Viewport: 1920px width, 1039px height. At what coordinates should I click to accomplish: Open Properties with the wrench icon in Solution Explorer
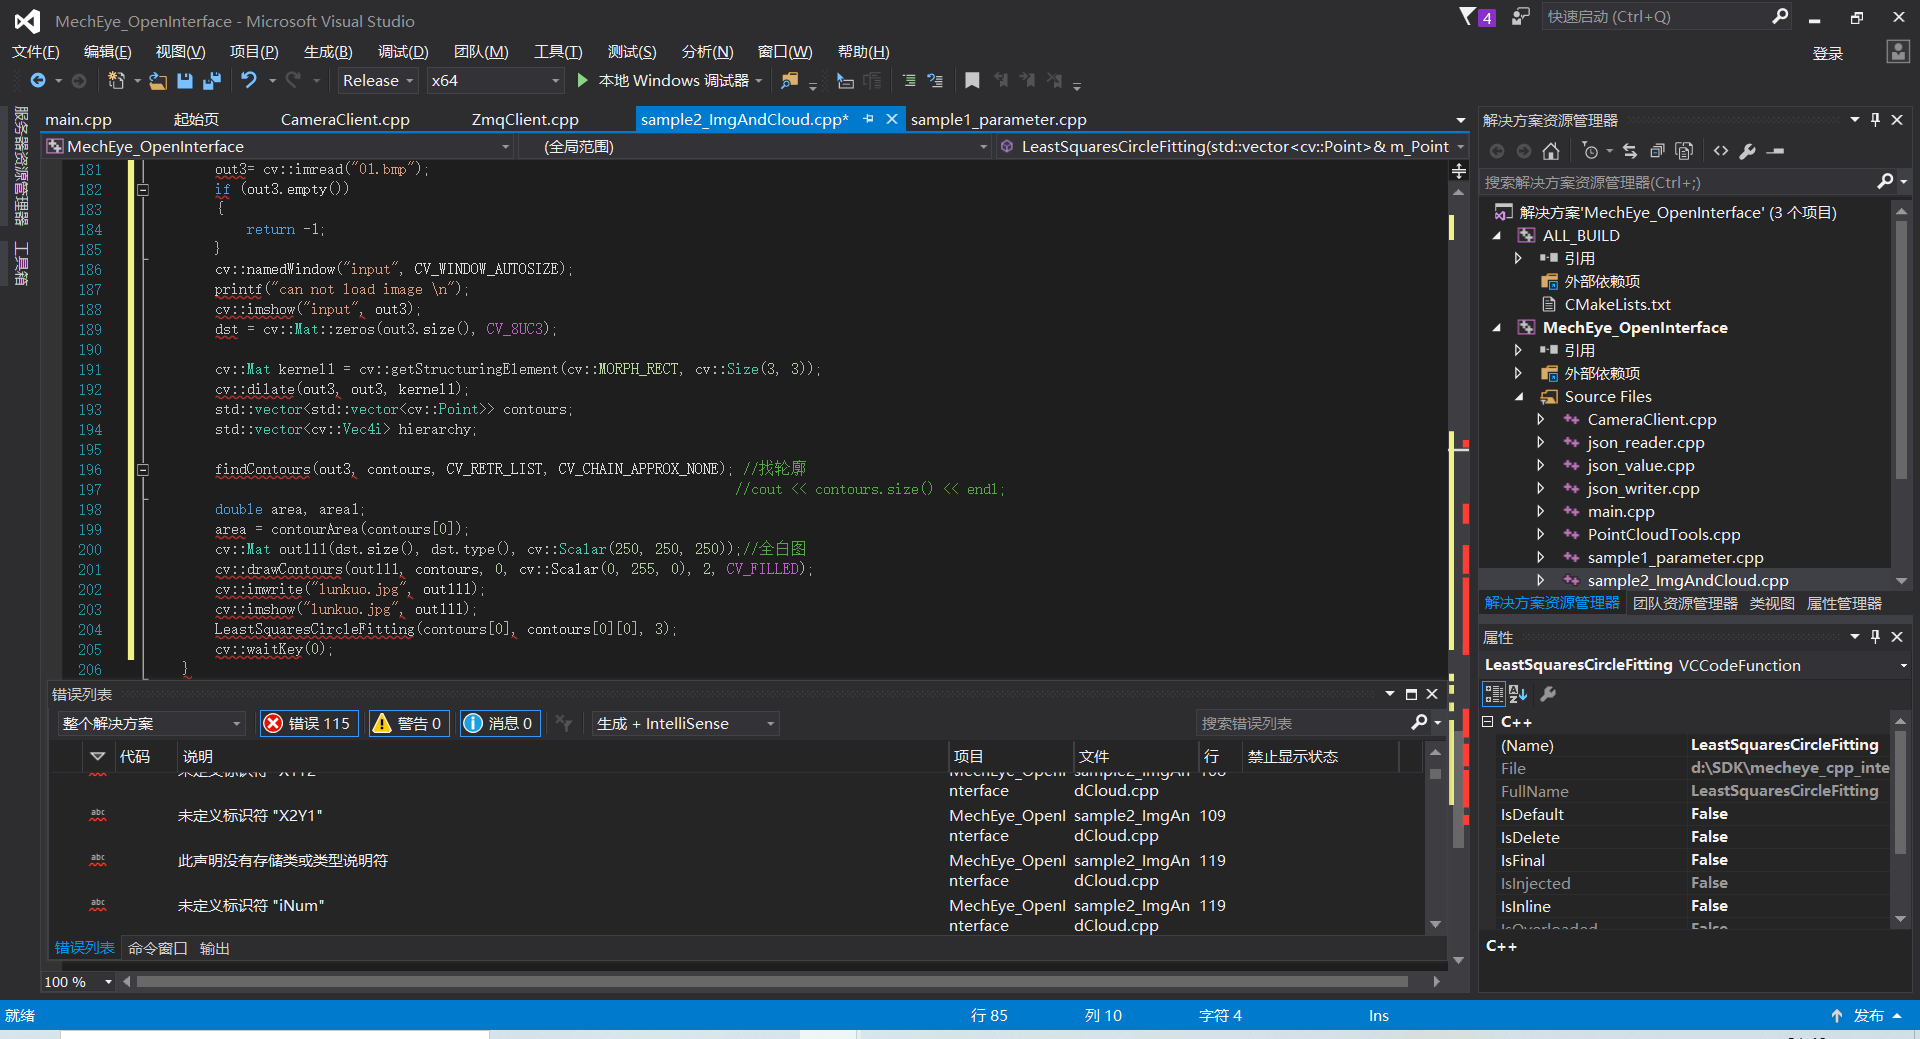tap(1748, 151)
